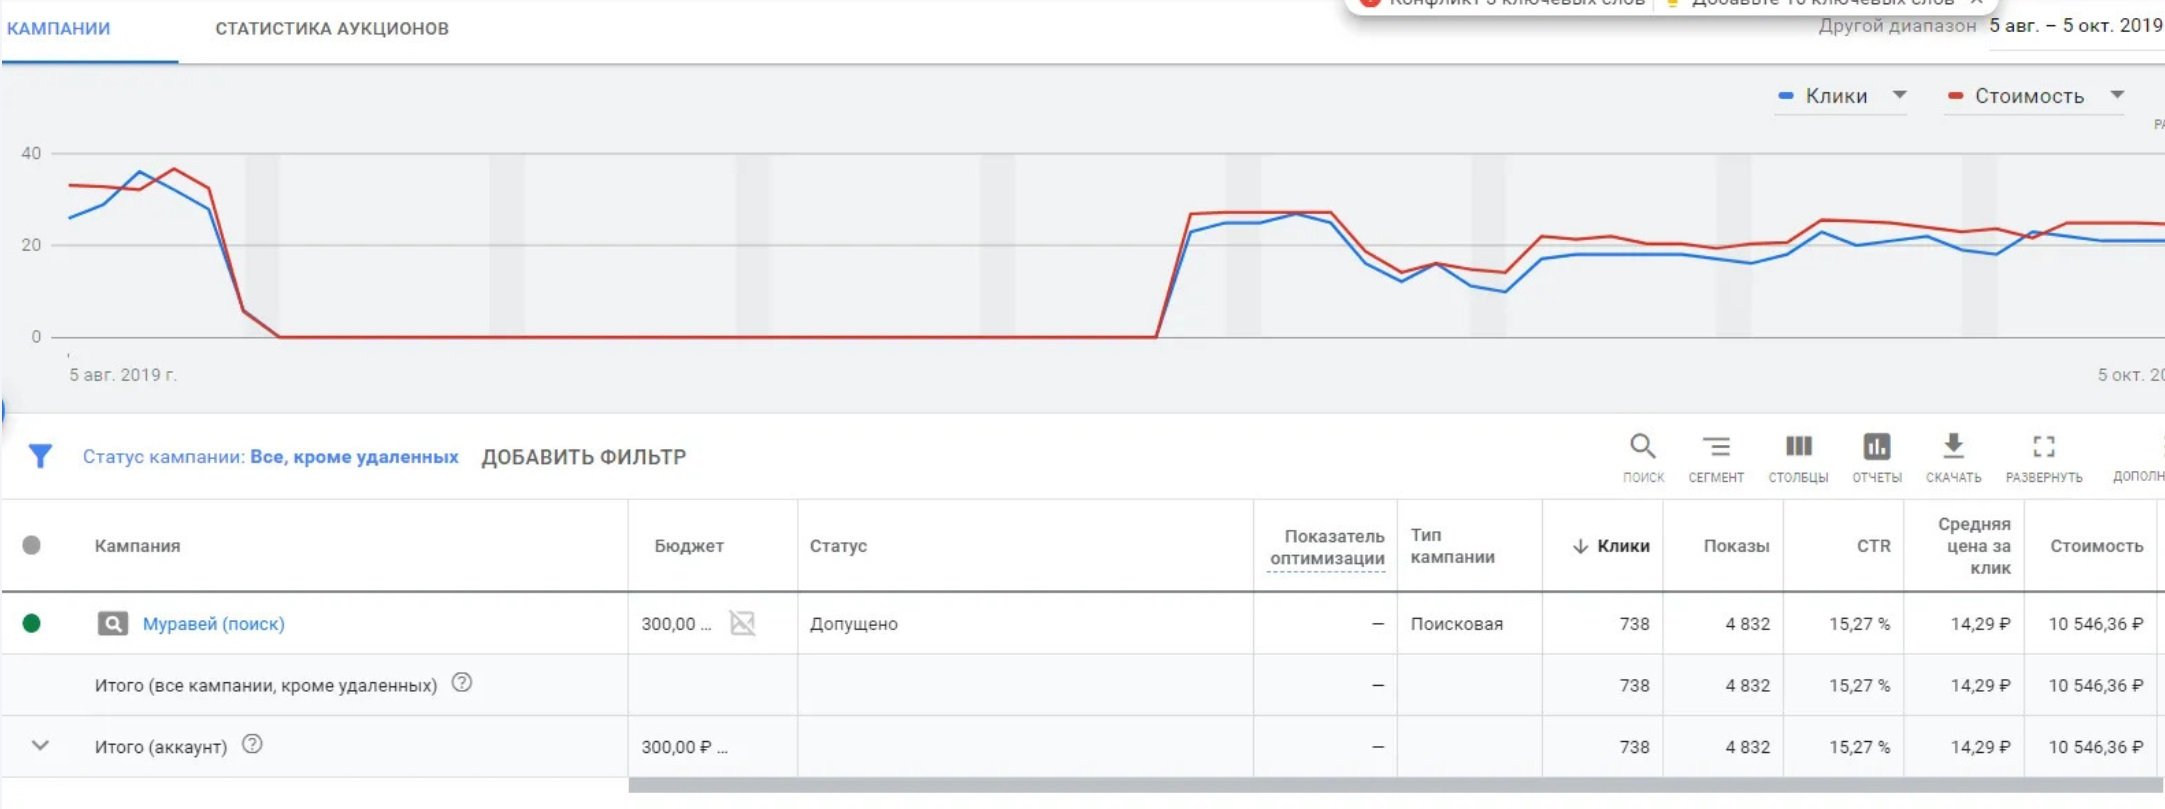Switch to the Кампании tab
Screen dimensions: 2165x809
coord(59,29)
